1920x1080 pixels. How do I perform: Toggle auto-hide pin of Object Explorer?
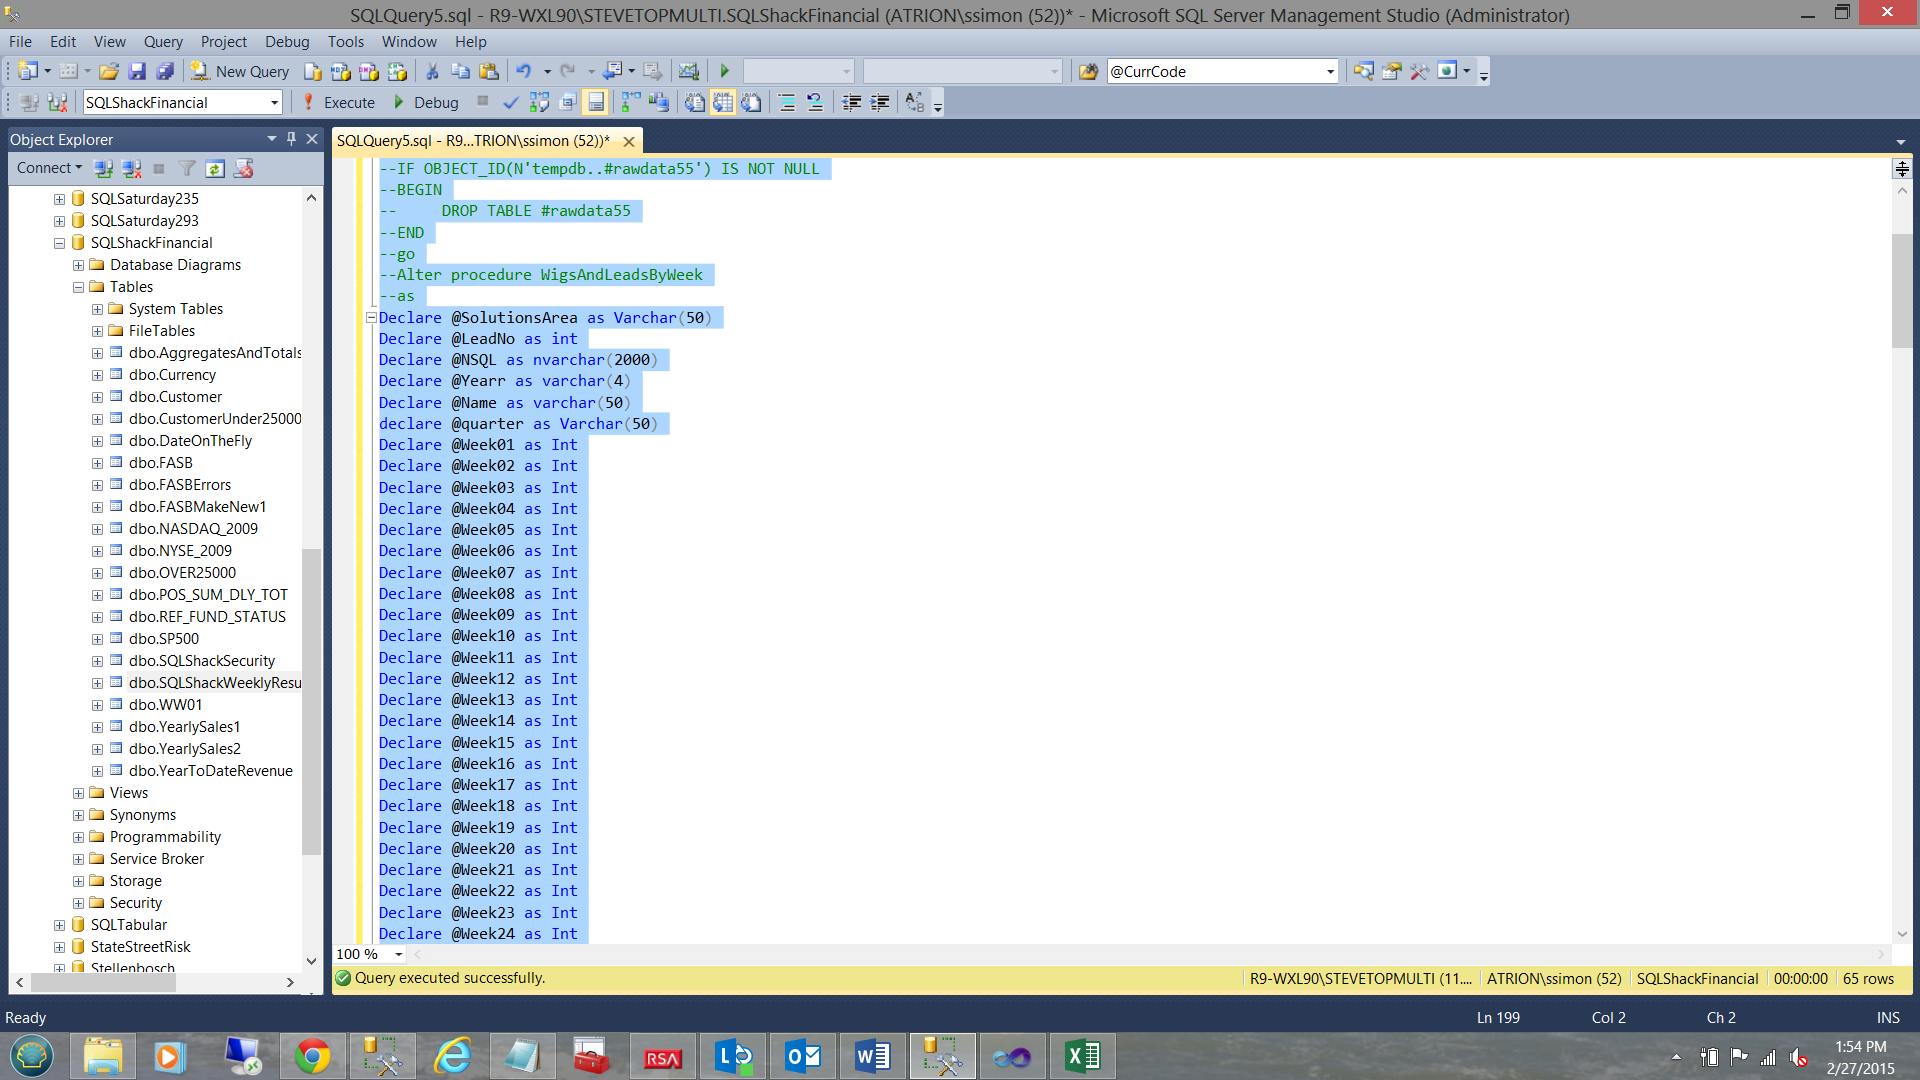pos(291,139)
